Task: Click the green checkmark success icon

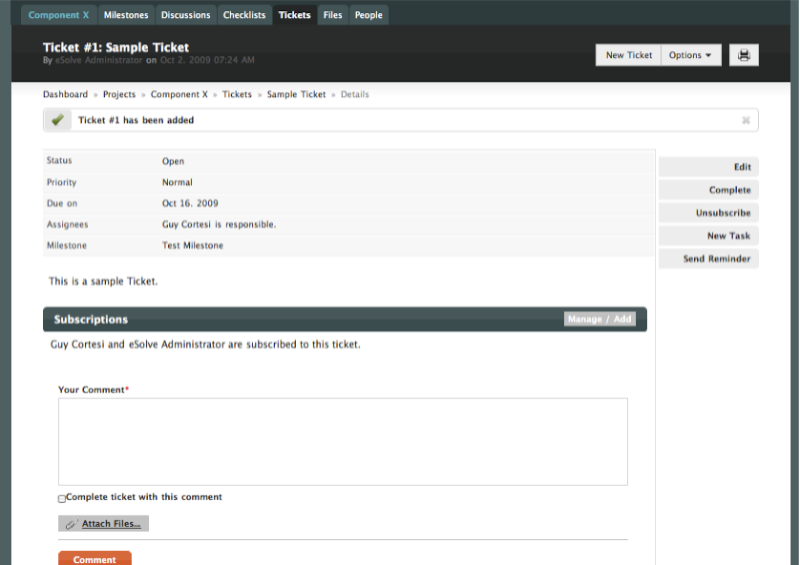Action: (x=58, y=120)
